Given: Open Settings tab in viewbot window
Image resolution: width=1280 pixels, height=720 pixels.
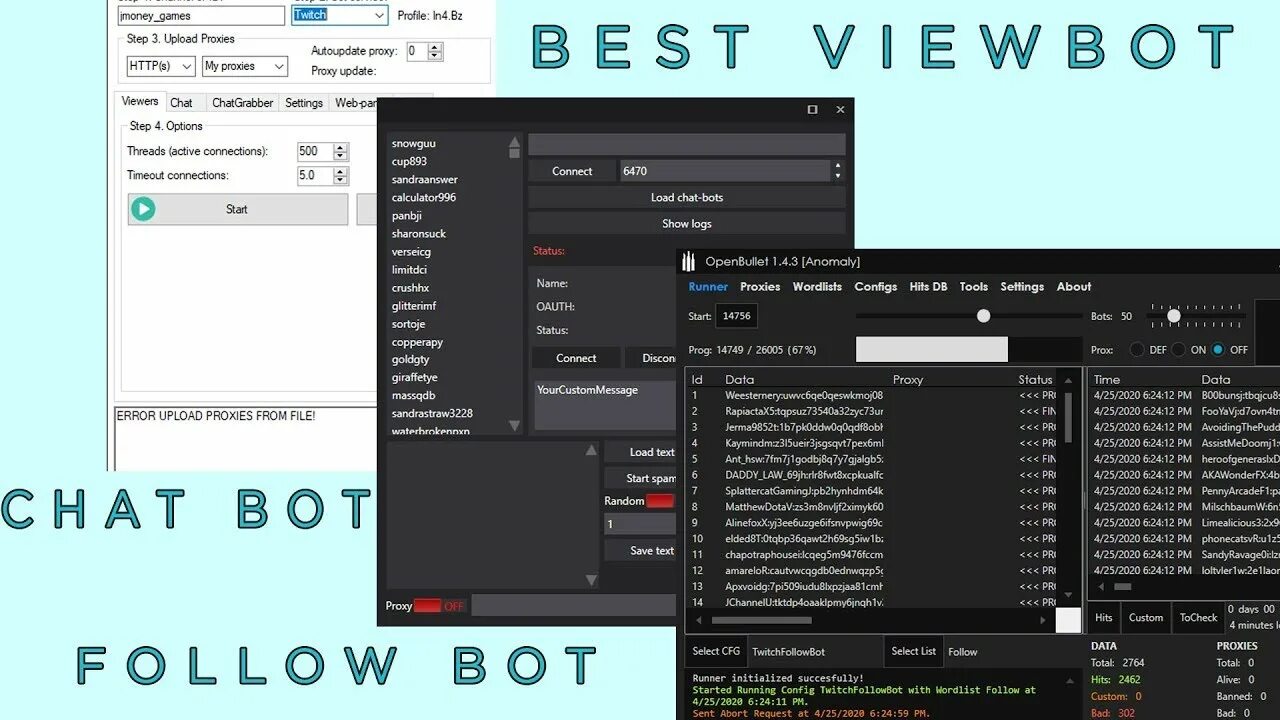Looking at the screenshot, I should [x=304, y=103].
